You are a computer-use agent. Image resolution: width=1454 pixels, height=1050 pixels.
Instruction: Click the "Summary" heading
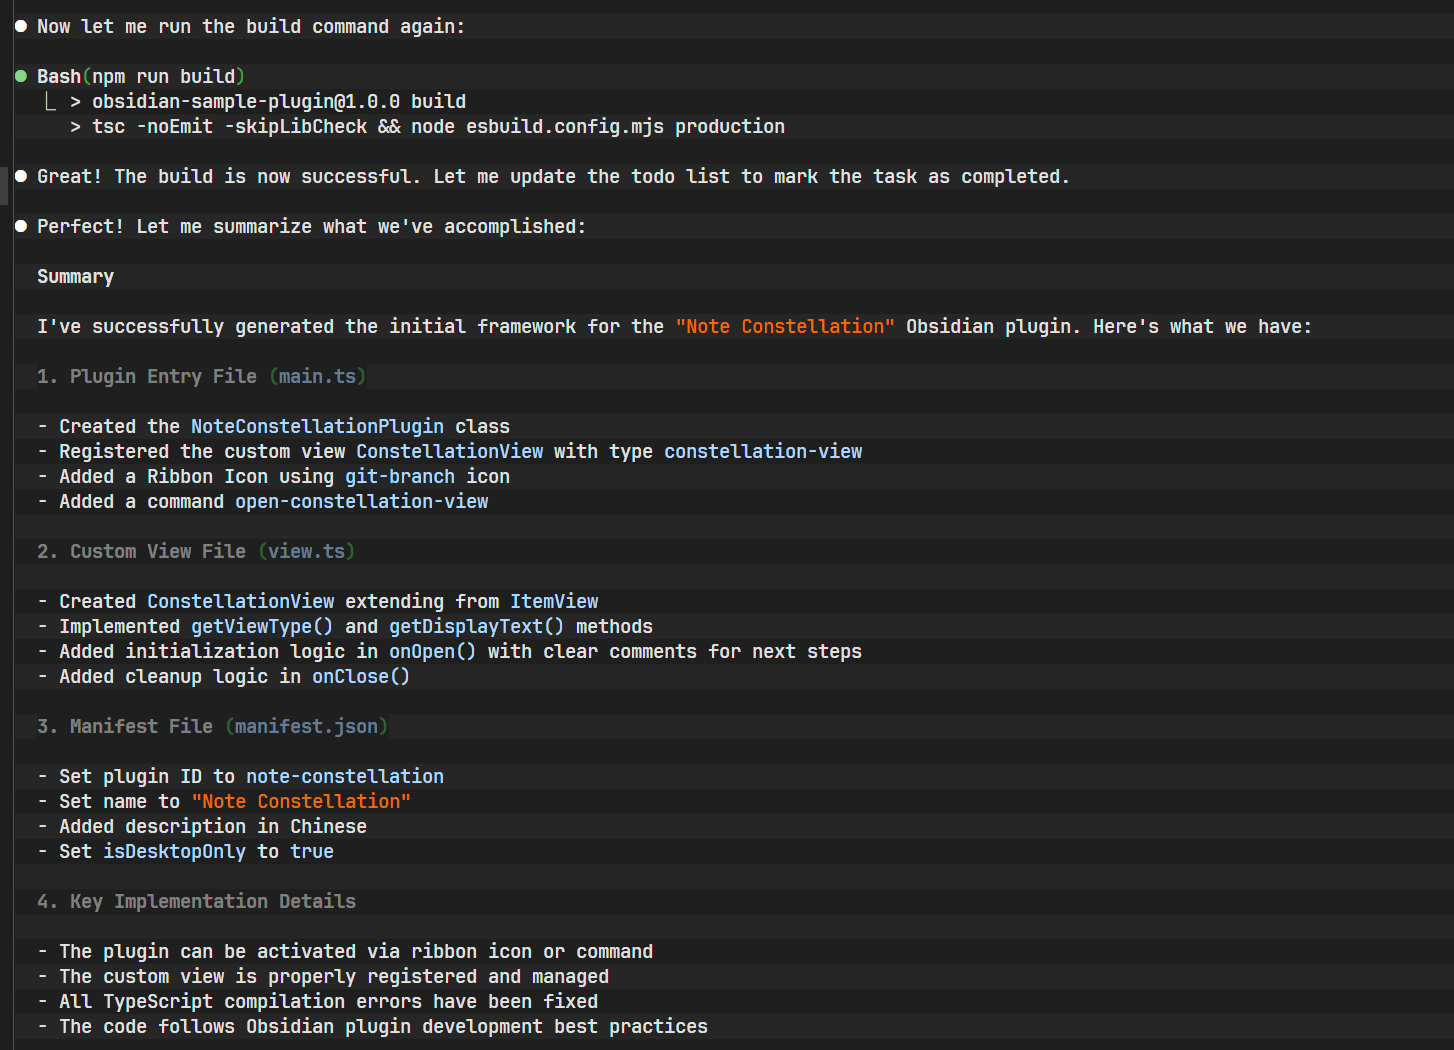pos(75,276)
